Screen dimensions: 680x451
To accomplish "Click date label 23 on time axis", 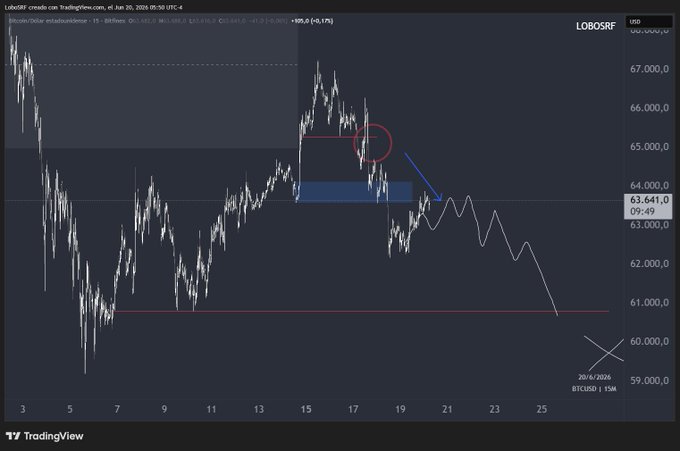I will (x=494, y=409).
